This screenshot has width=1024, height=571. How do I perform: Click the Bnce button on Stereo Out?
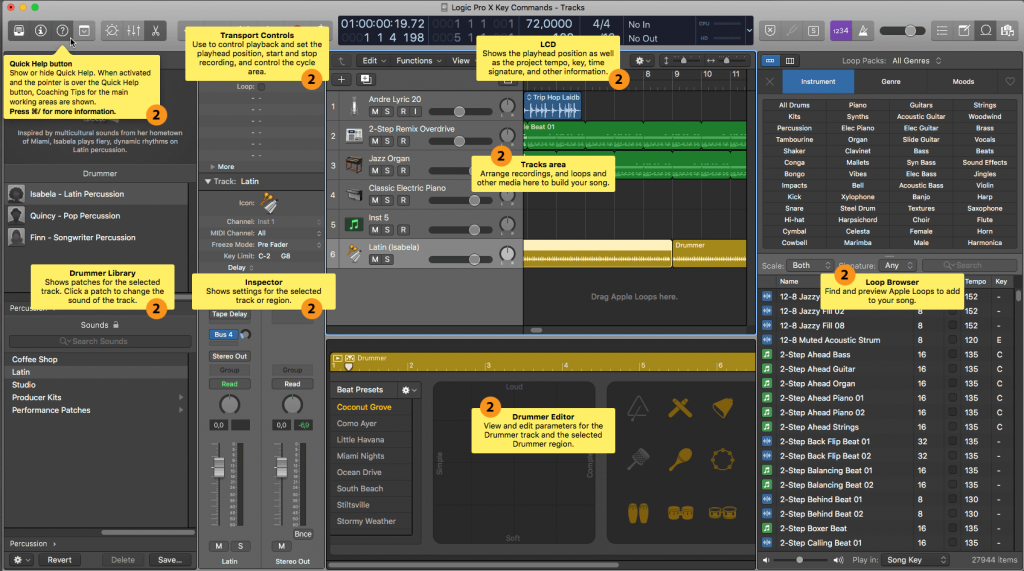tap(303, 534)
